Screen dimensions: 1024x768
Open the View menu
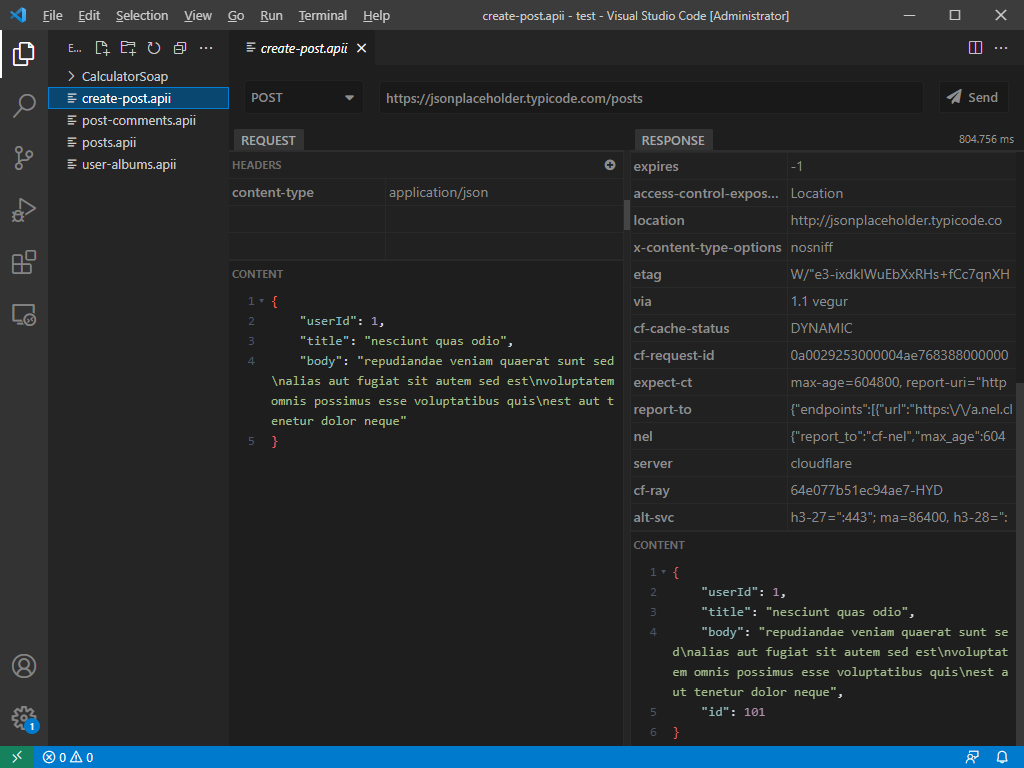coord(197,16)
